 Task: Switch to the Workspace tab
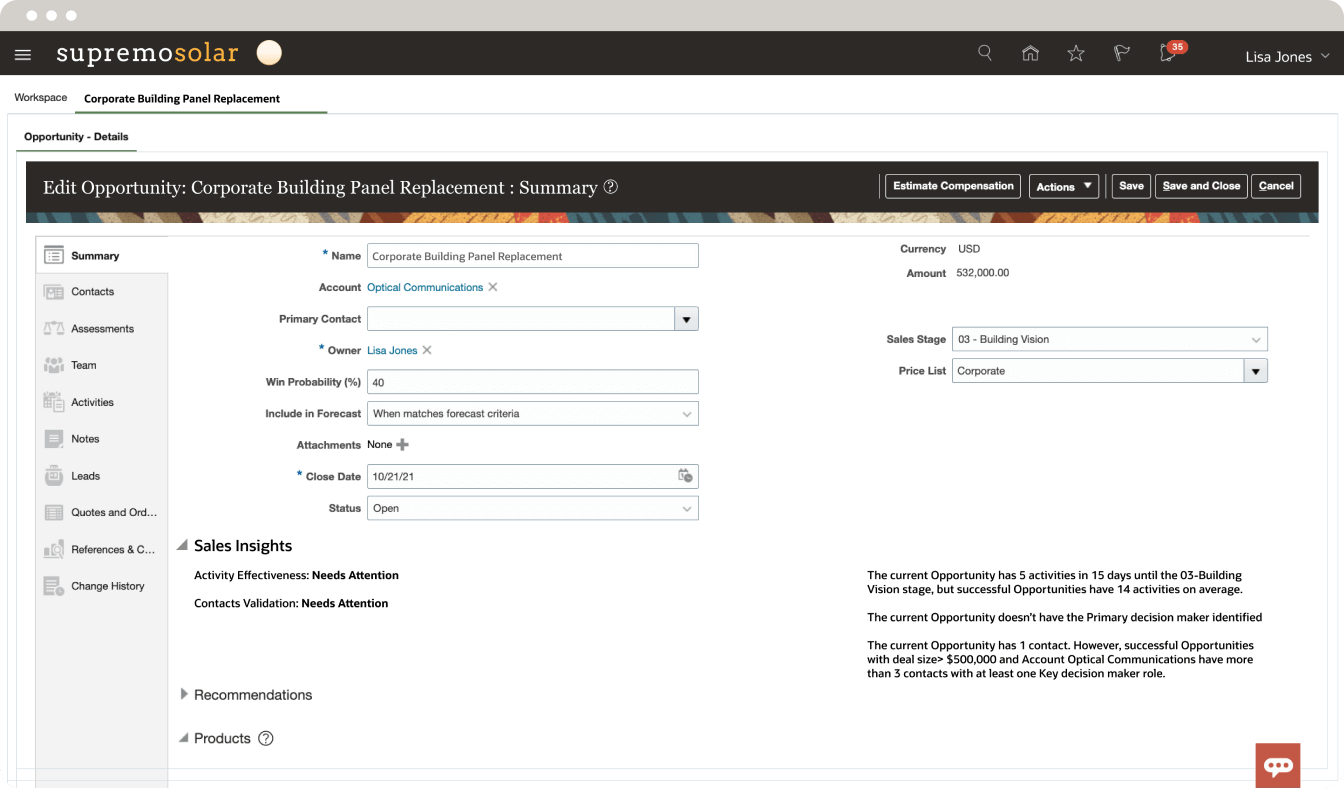[x=40, y=97]
